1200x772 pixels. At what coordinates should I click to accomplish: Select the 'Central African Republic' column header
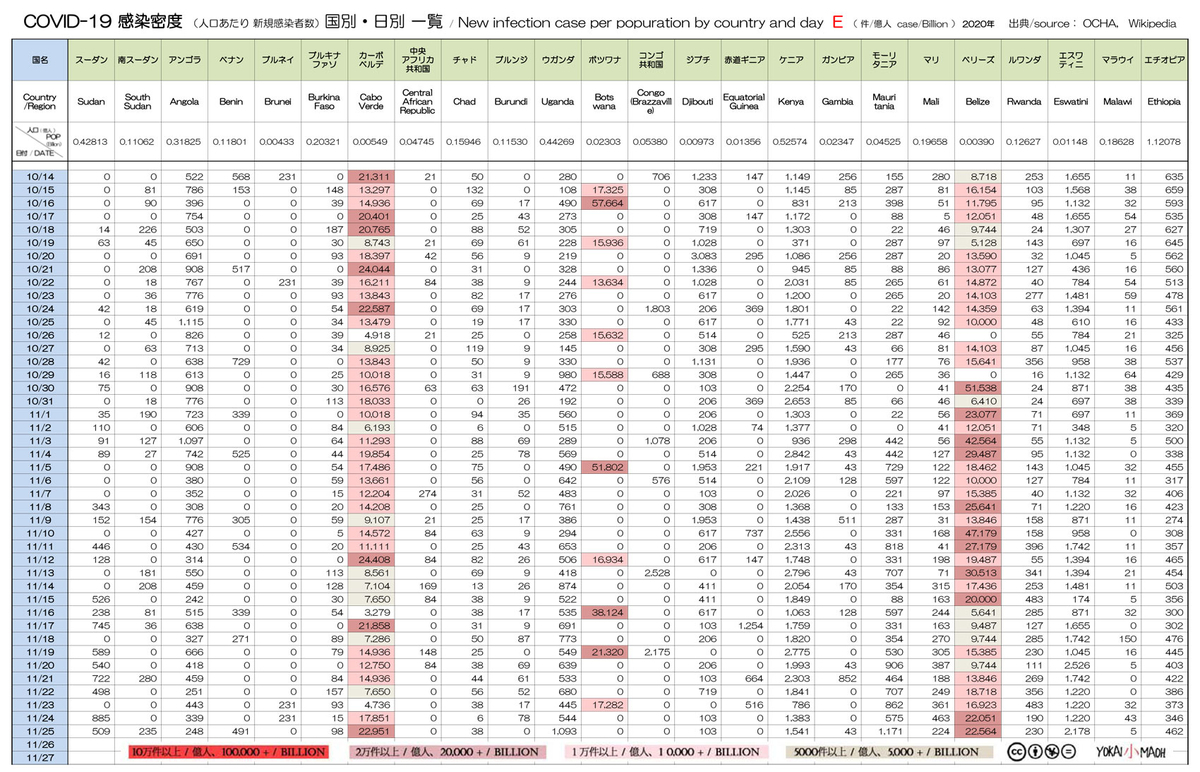pos(417,102)
